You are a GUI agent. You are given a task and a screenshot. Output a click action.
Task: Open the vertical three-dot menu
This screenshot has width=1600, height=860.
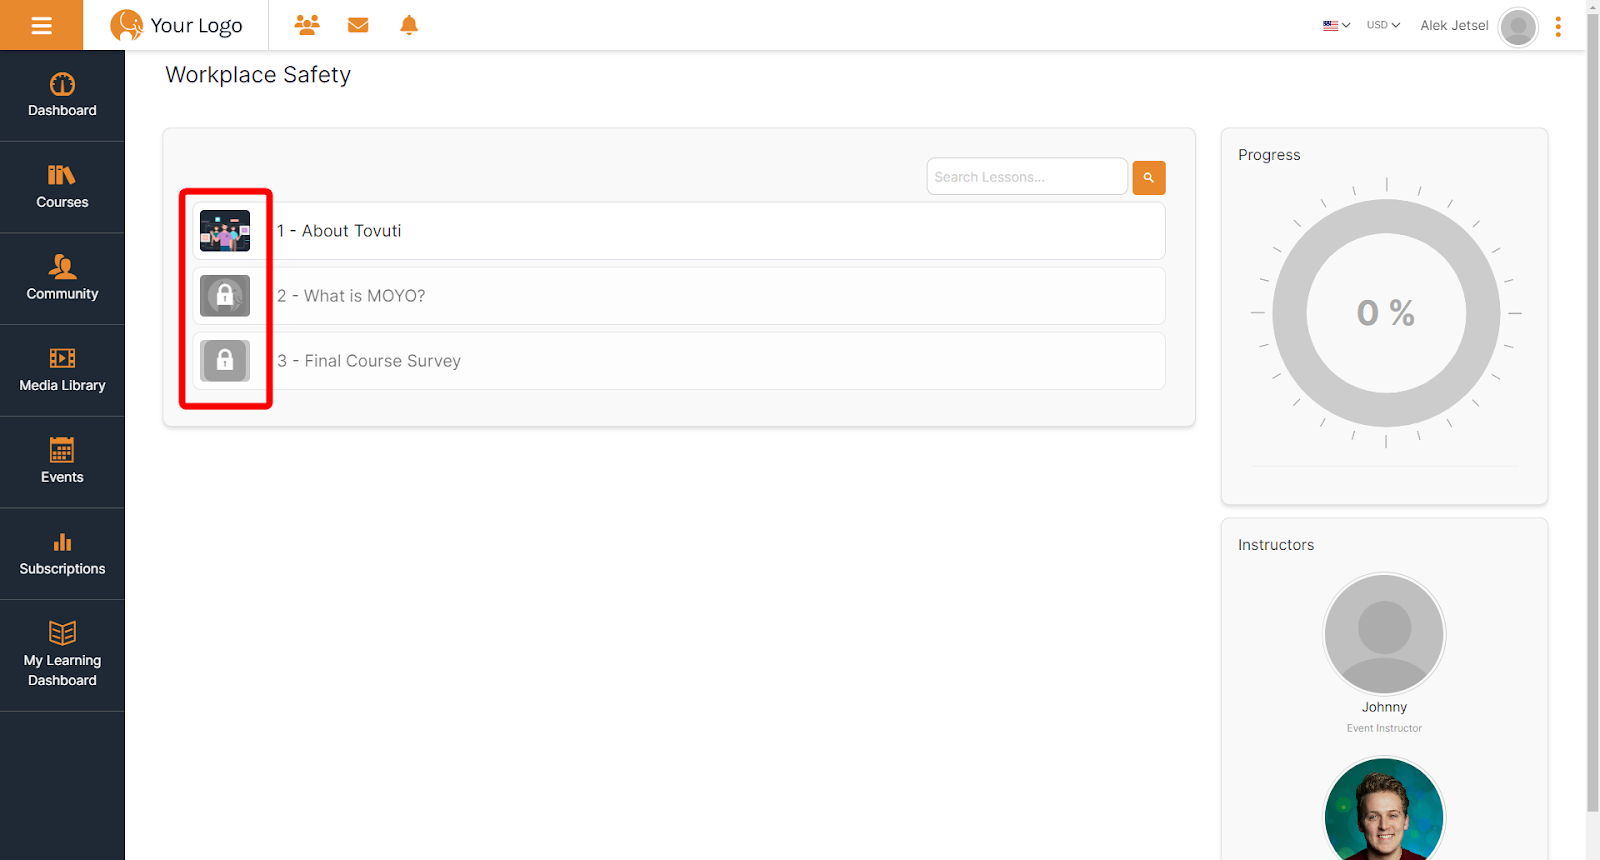click(x=1558, y=27)
